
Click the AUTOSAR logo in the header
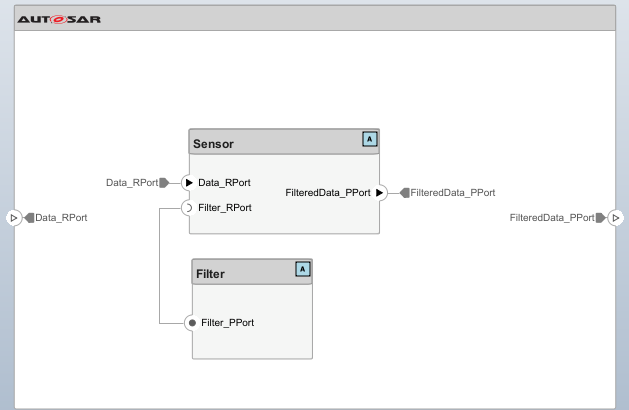(x=58, y=19)
